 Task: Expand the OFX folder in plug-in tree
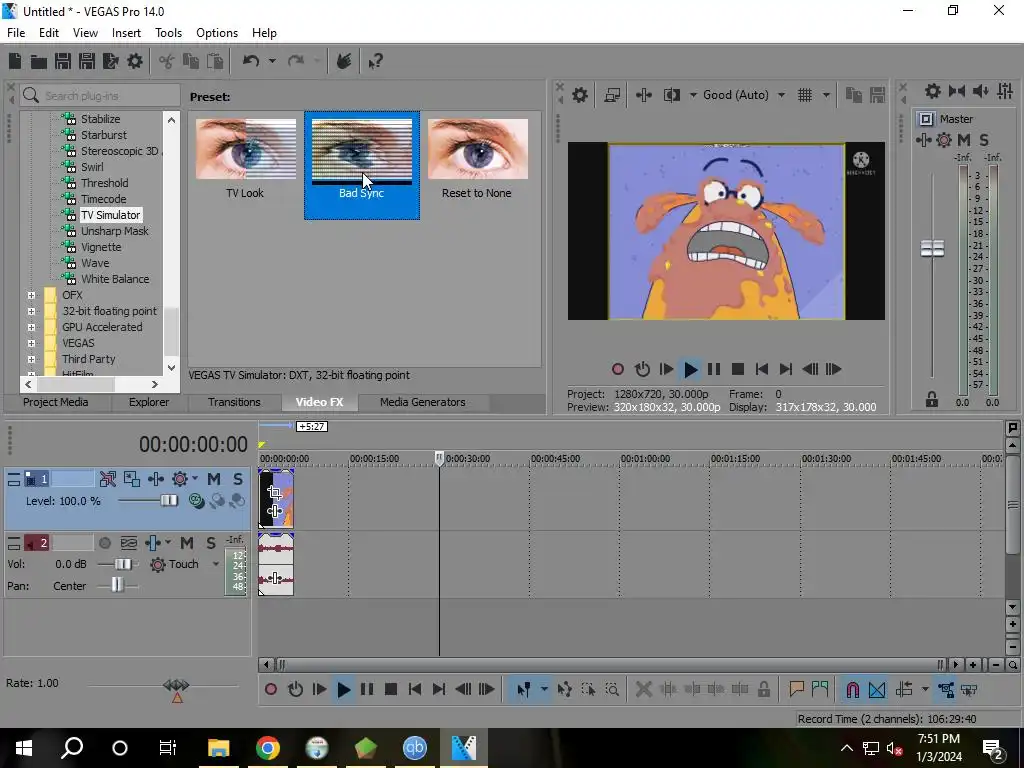point(31,295)
